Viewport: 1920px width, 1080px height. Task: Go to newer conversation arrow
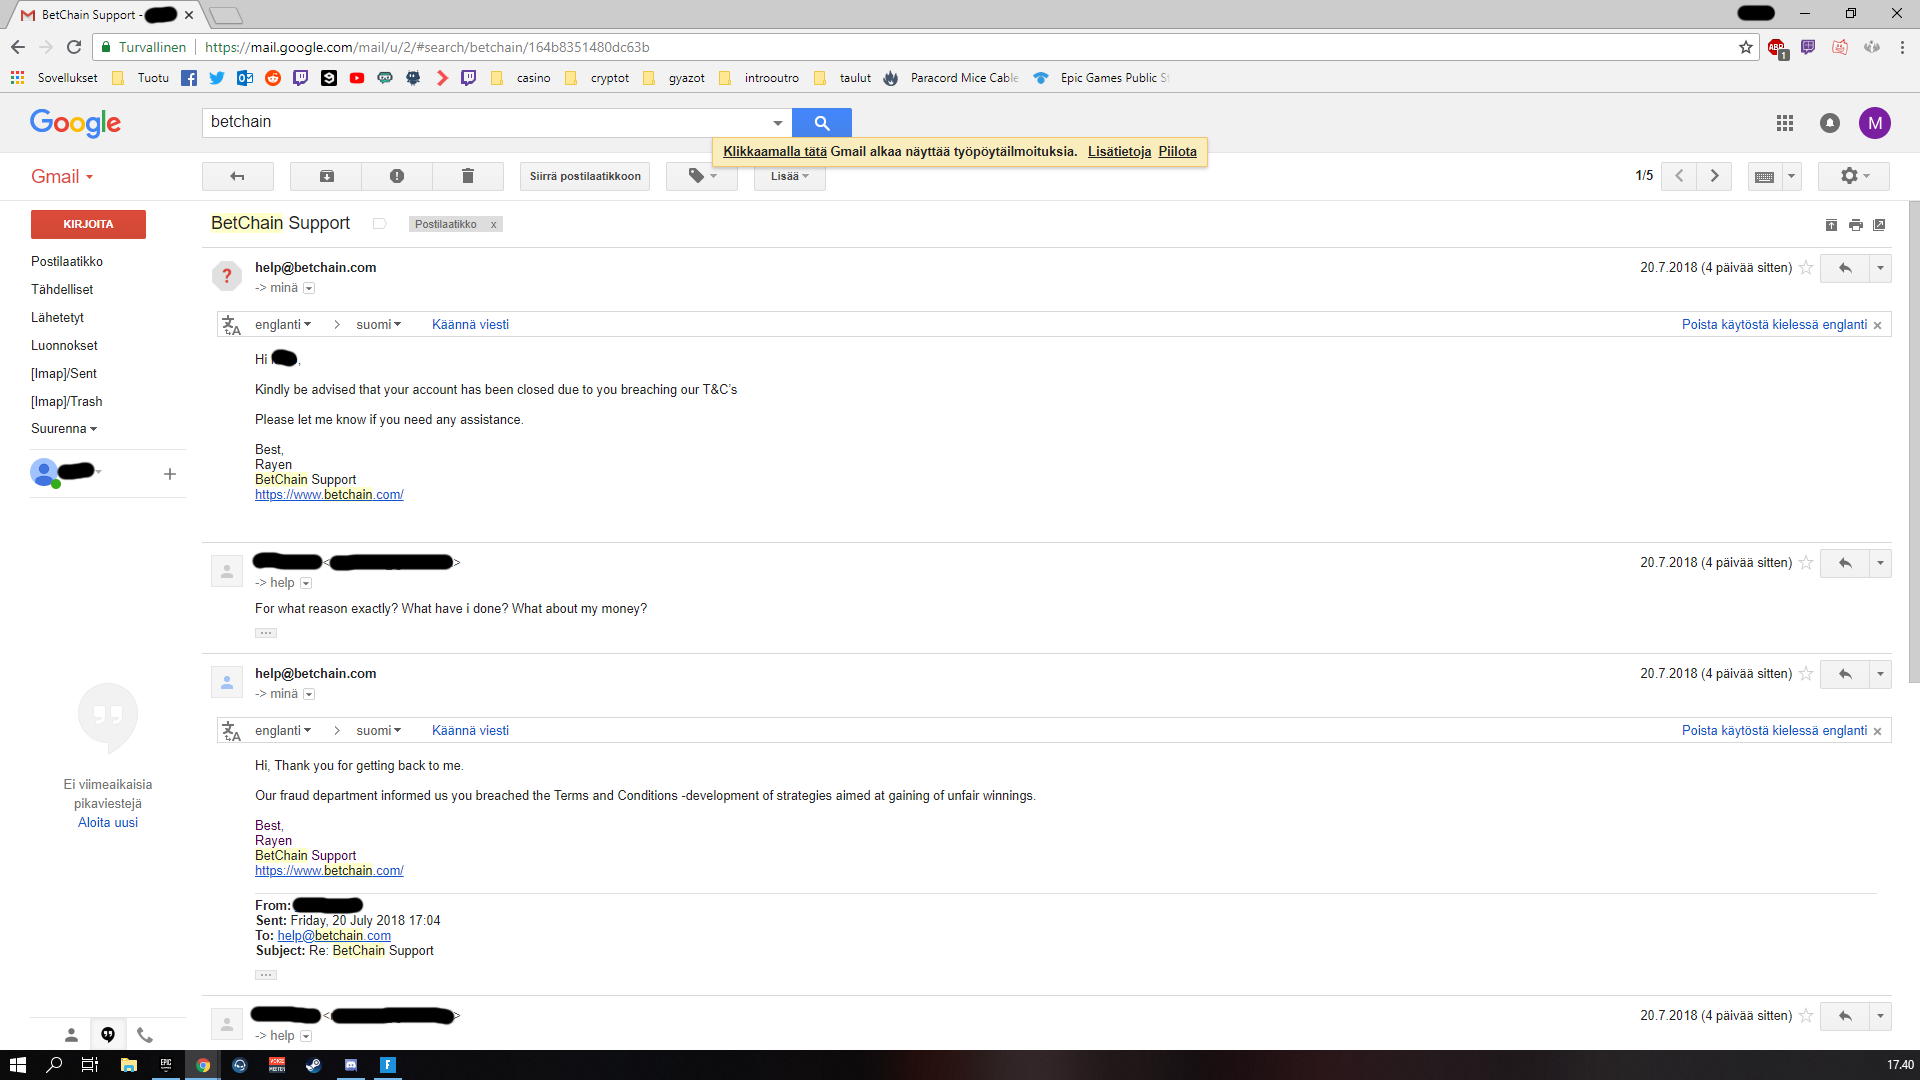point(1679,176)
